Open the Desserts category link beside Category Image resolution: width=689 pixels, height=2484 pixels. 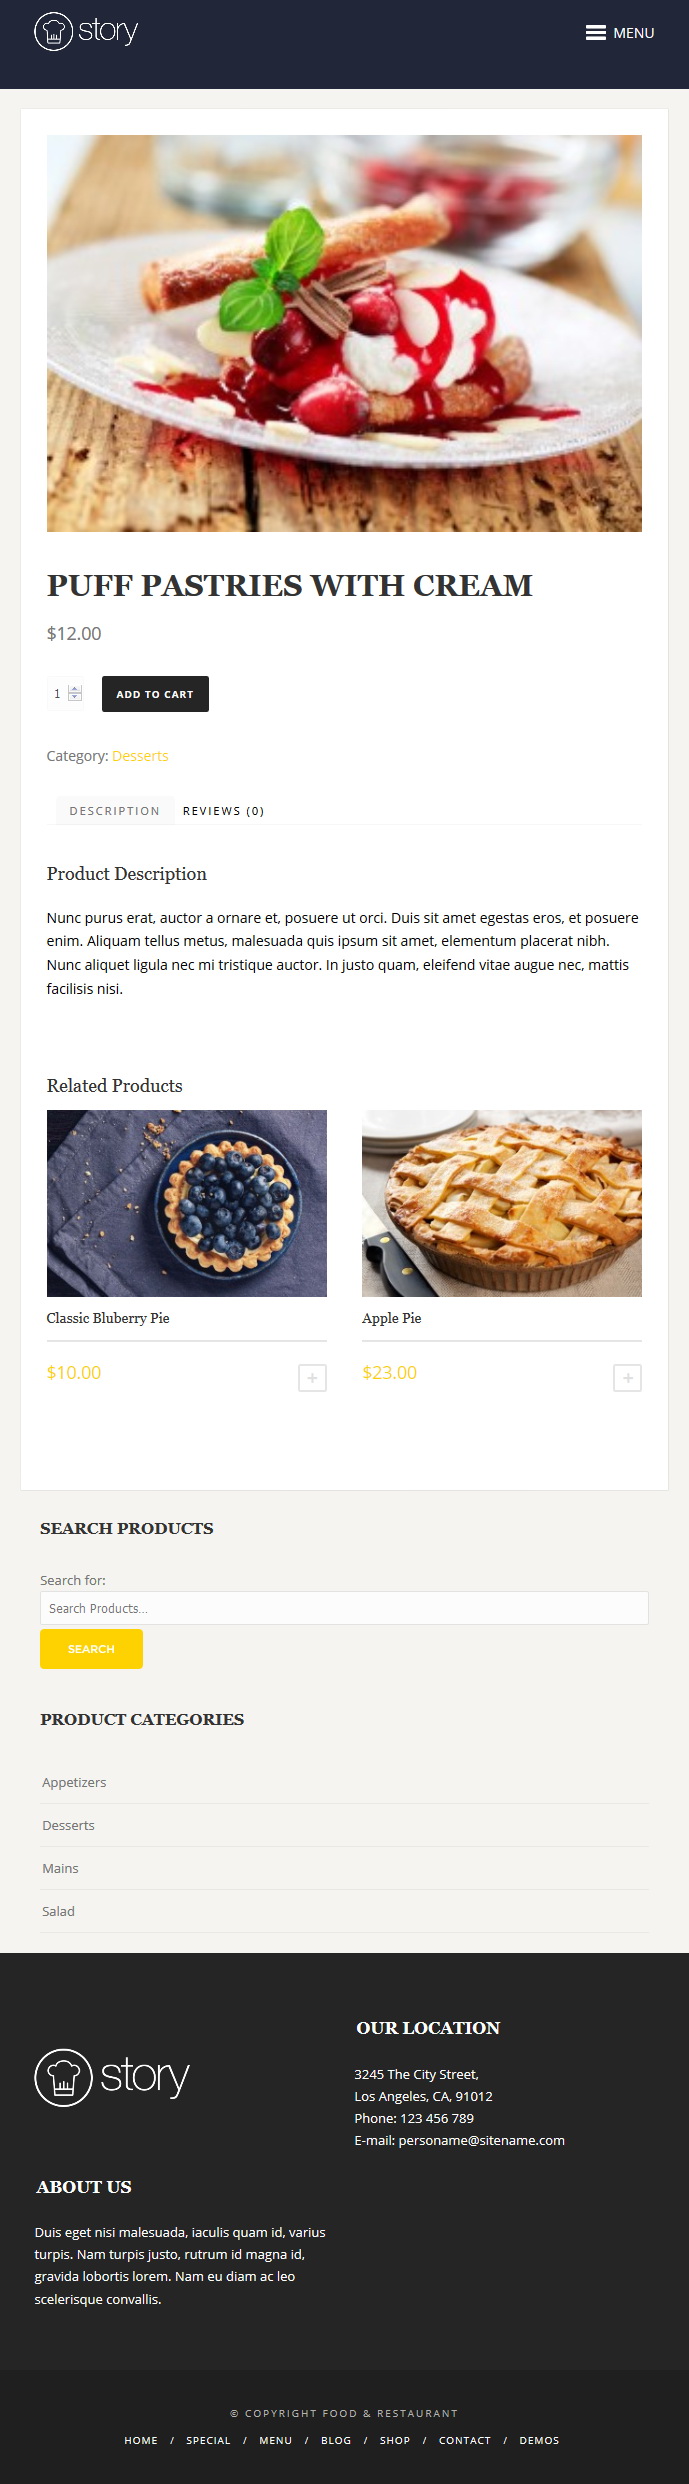pyautogui.click(x=140, y=756)
